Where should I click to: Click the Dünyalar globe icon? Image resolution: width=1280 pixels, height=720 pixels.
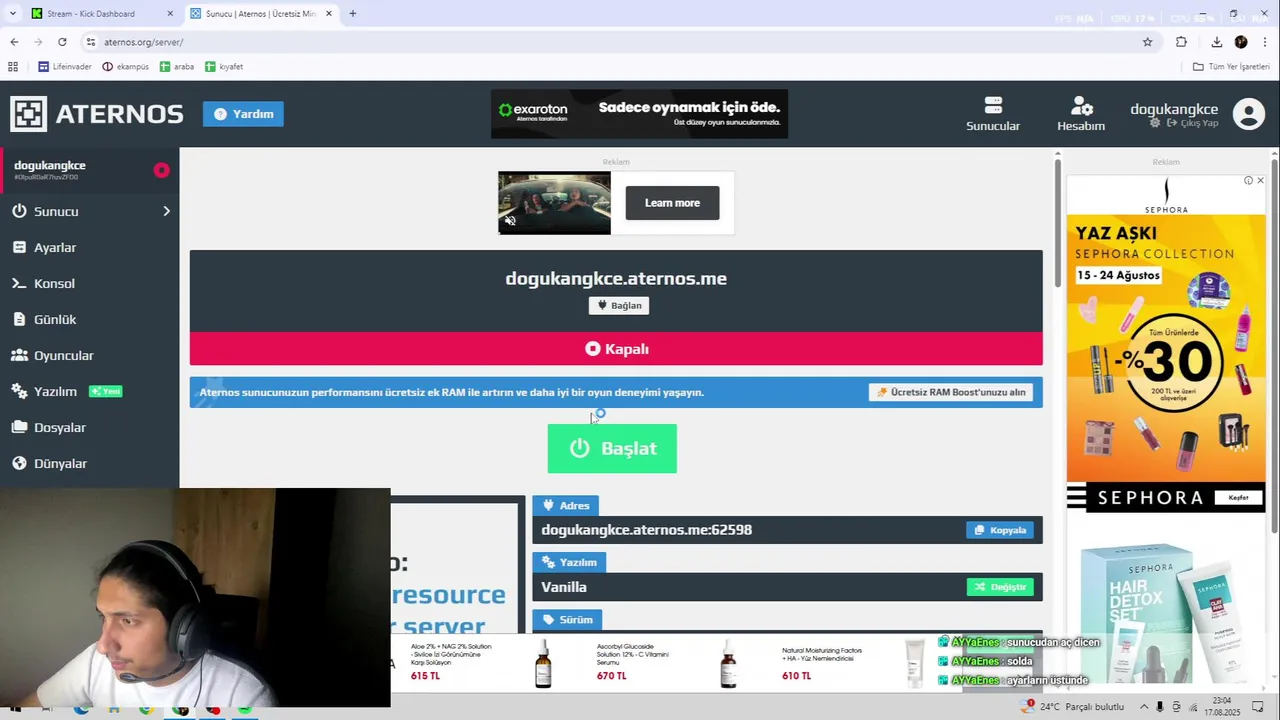pos(19,463)
